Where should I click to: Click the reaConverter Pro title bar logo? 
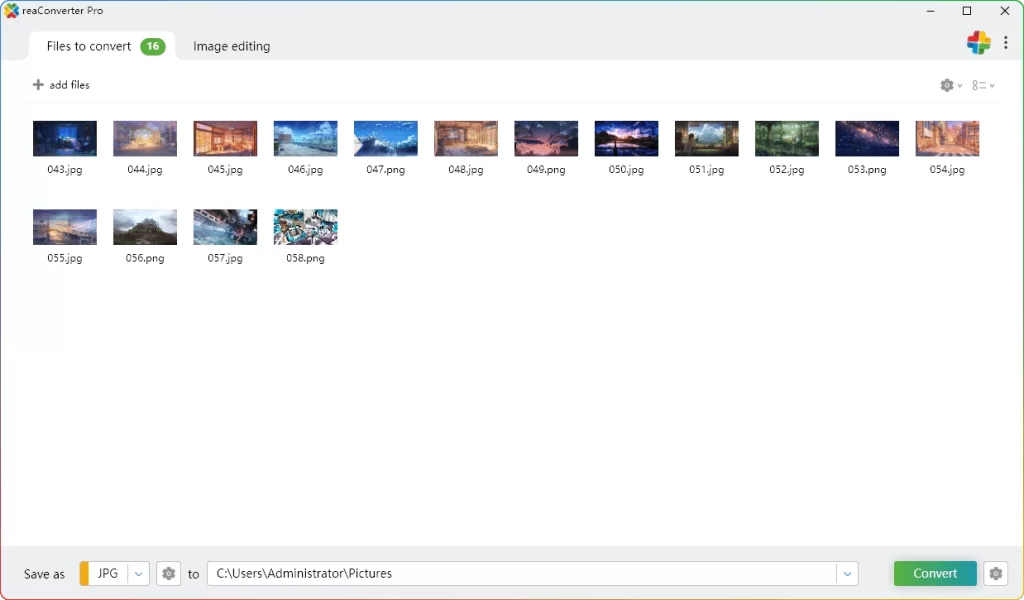tap(11, 10)
